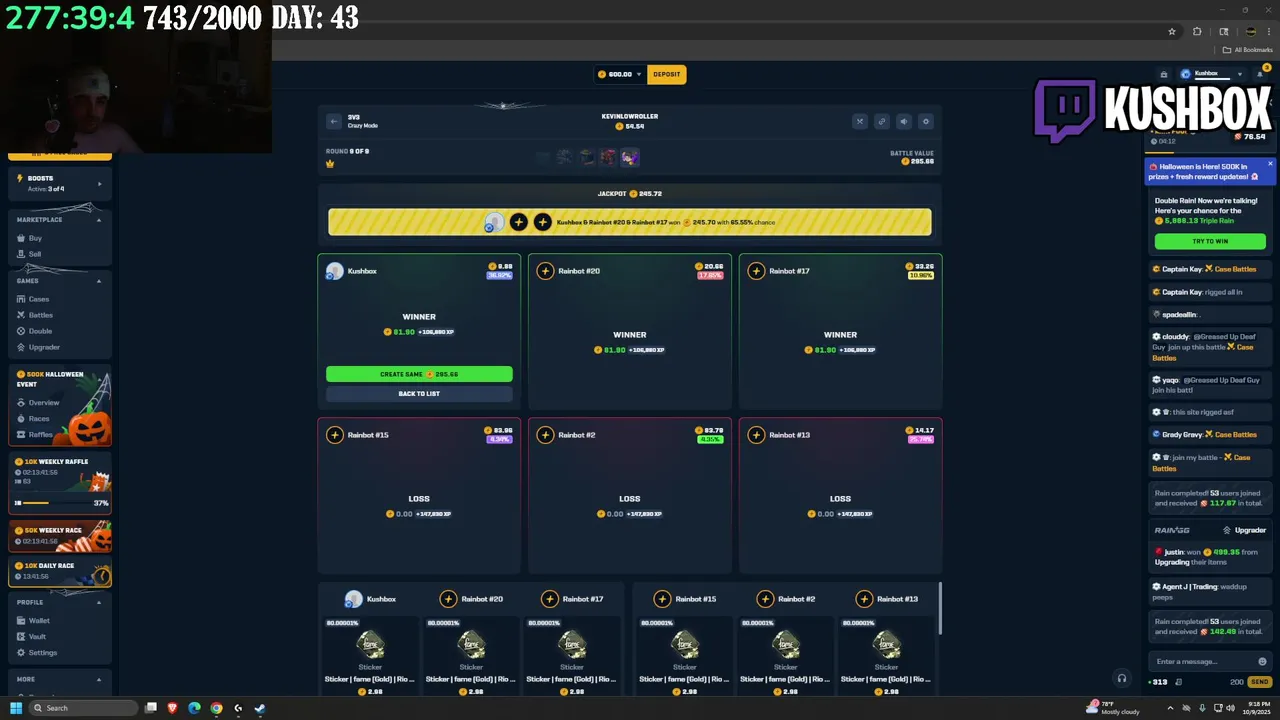
Task: Collapse the Profile section
Action: click(98, 602)
